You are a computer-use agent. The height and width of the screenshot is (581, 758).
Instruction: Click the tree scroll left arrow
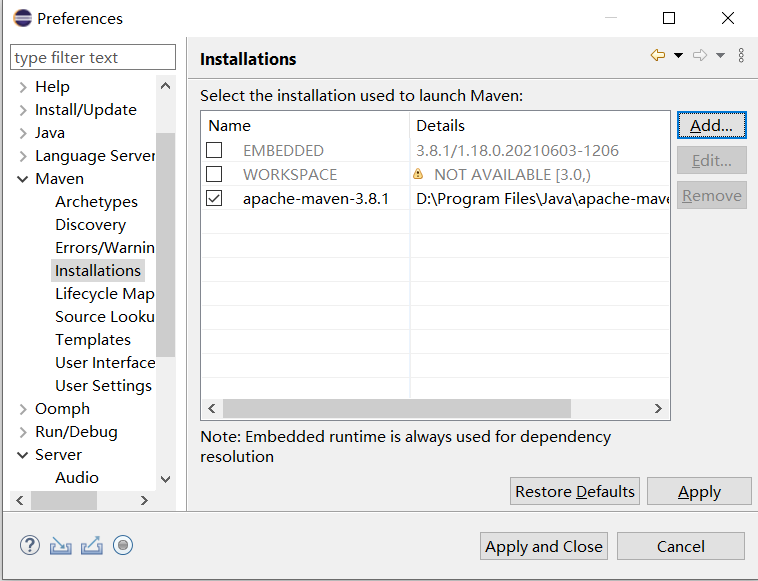[20, 500]
